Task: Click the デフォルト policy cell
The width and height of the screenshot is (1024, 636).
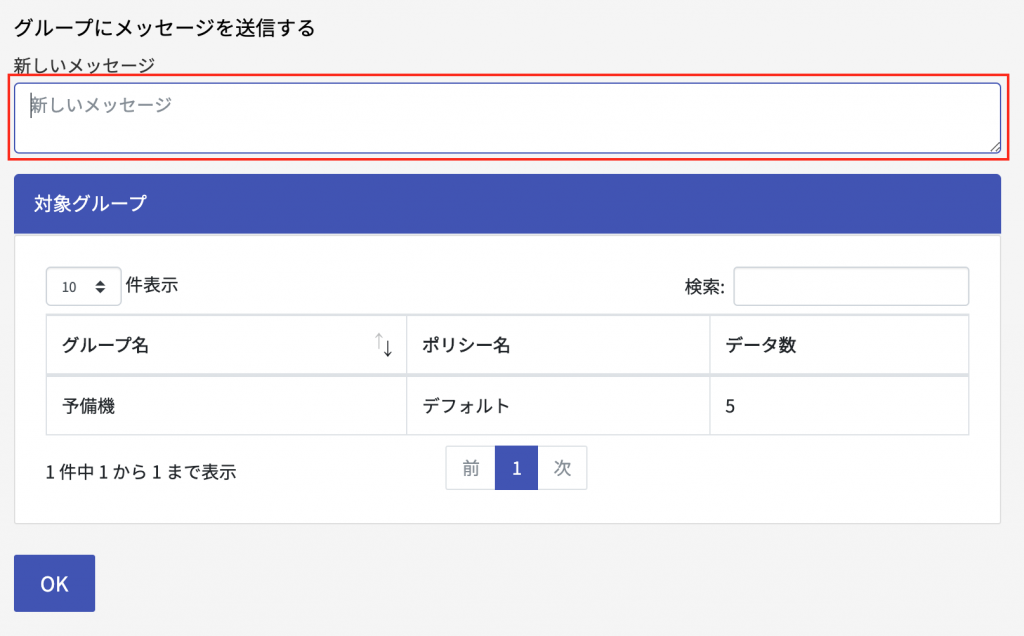Action: (466, 405)
